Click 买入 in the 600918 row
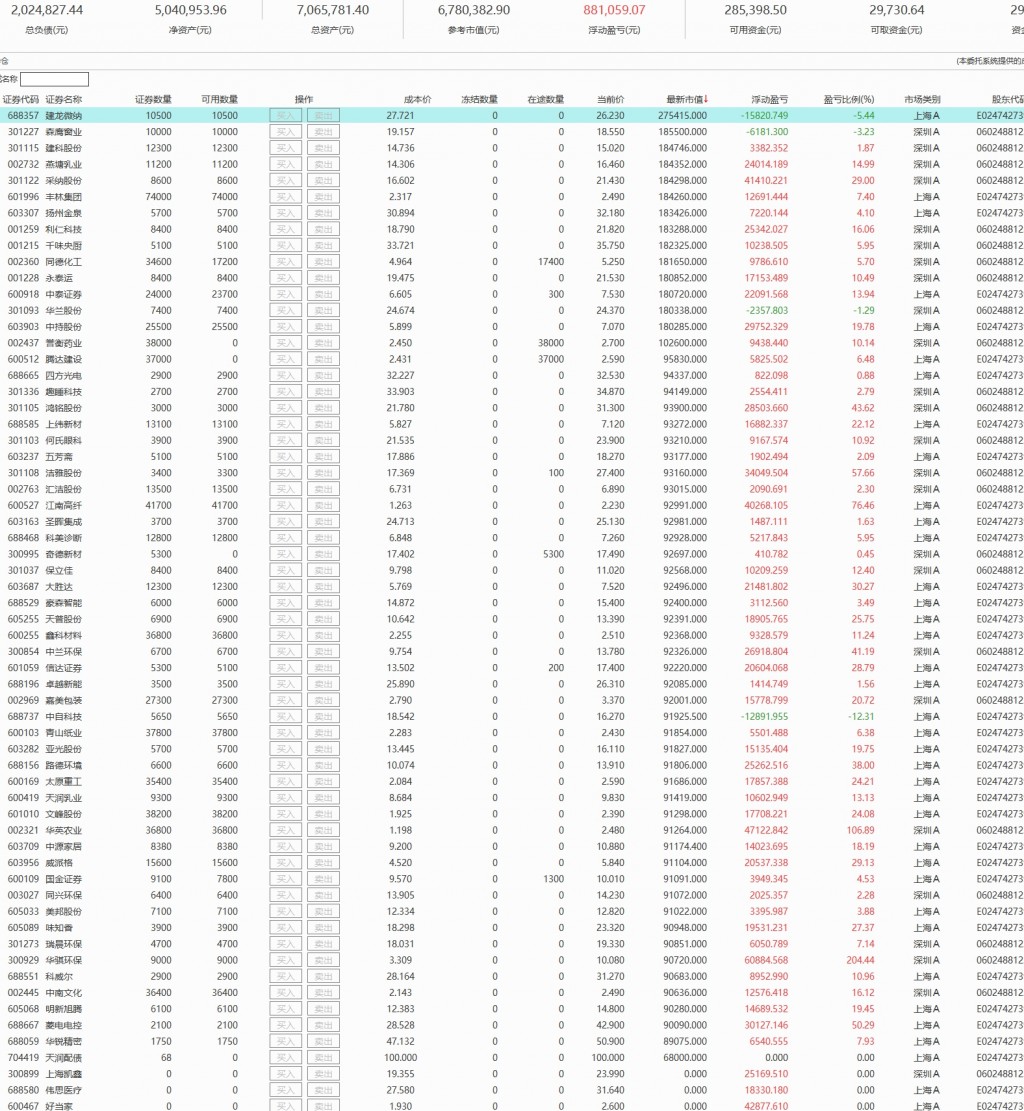 click(286, 294)
